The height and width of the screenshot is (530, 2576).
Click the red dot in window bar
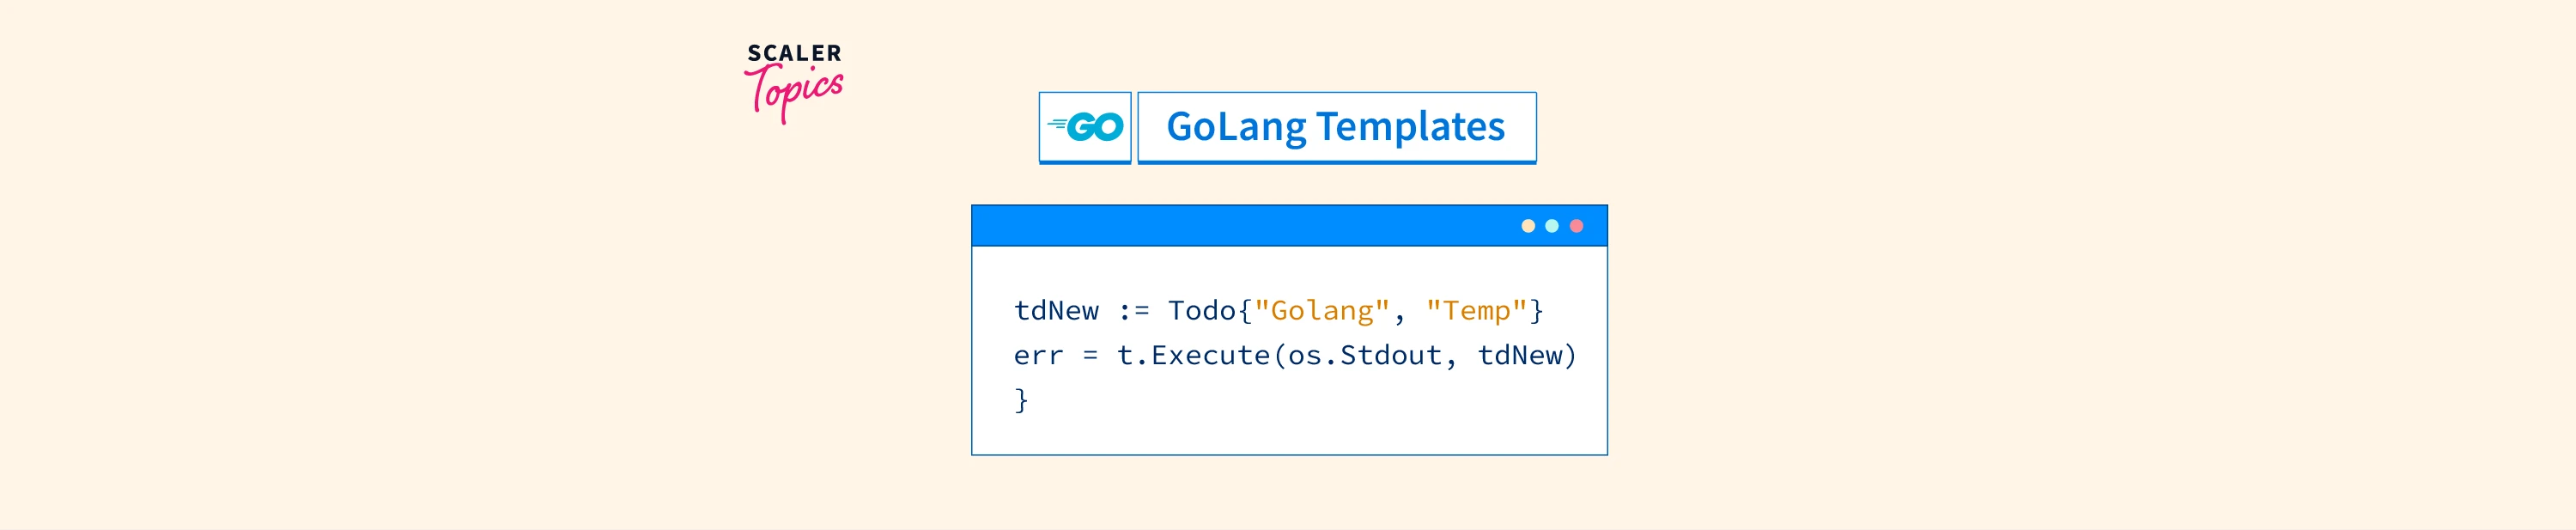[x=1576, y=226]
